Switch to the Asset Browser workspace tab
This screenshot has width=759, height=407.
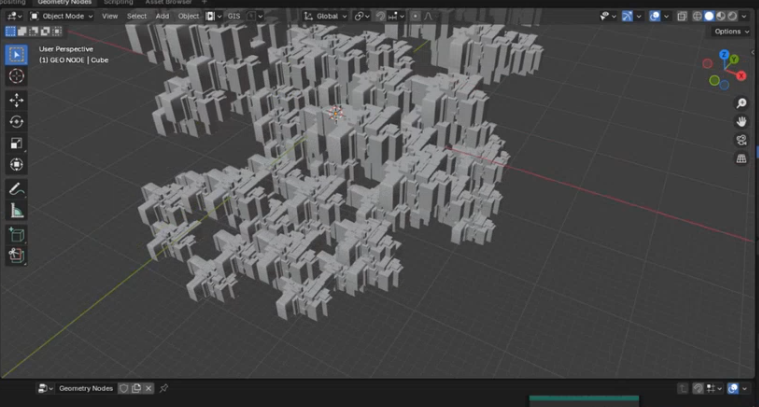[x=168, y=2]
